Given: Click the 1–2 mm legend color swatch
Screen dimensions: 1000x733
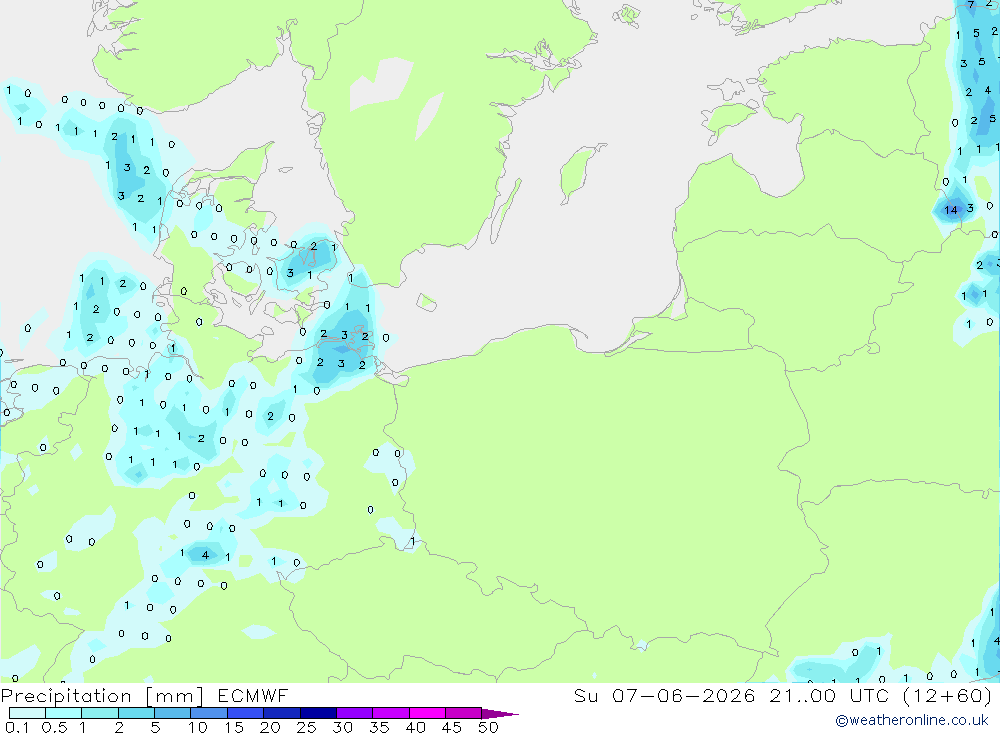Looking at the screenshot, I should pos(100,713).
